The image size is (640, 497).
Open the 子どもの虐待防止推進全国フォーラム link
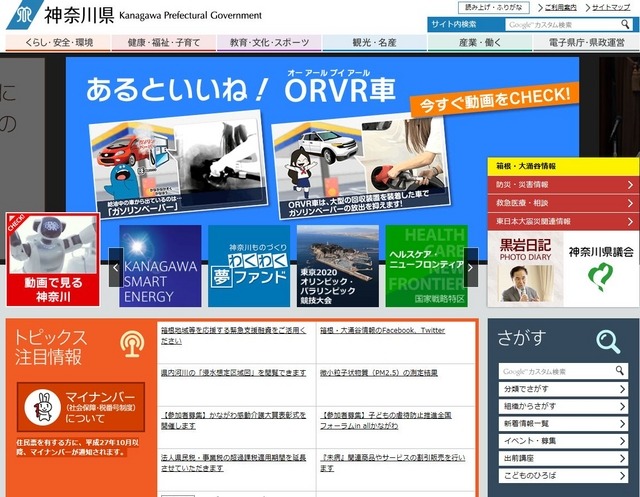pos(385,420)
